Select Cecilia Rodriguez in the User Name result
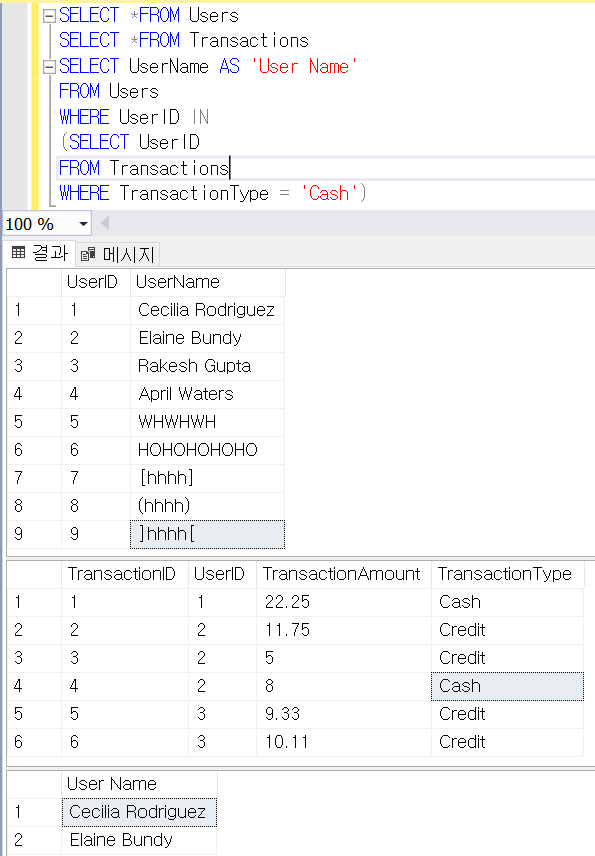The height and width of the screenshot is (856, 595). tap(139, 812)
